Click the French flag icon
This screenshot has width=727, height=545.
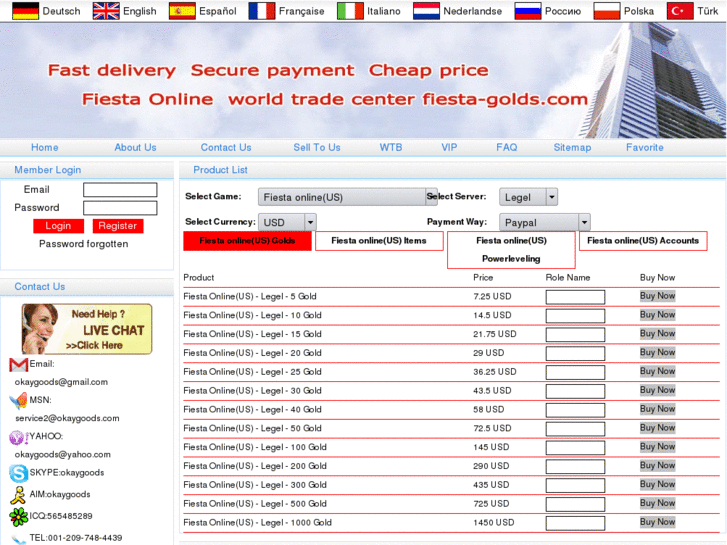[262, 11]
